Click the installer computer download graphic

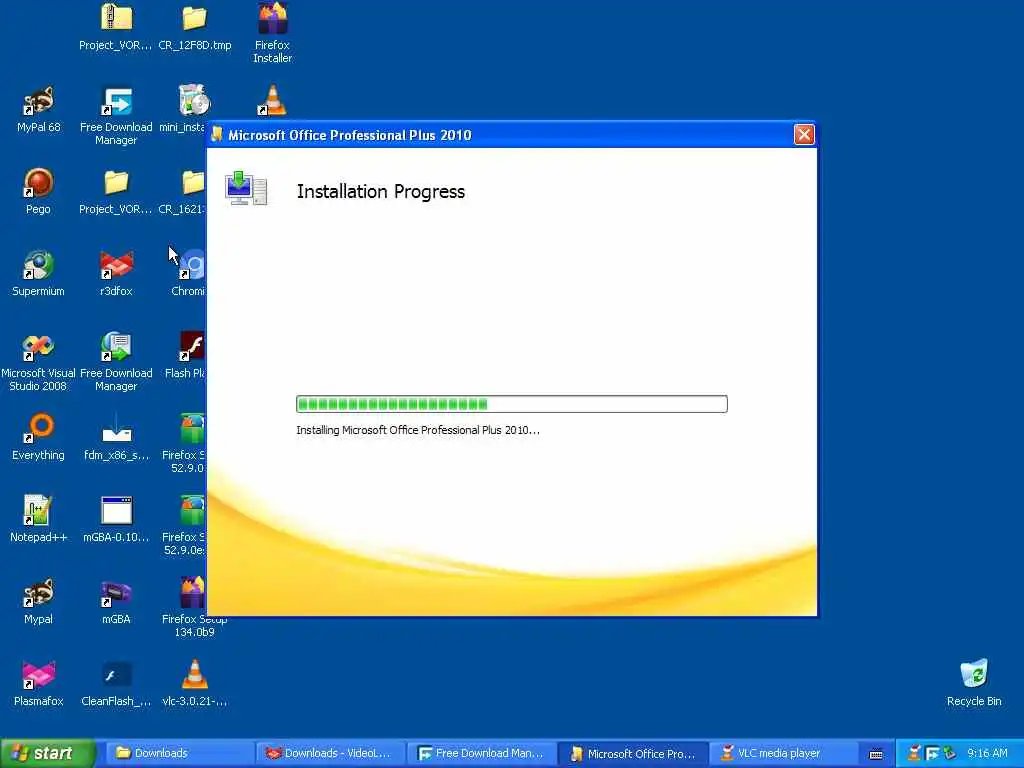coord(246,189)
